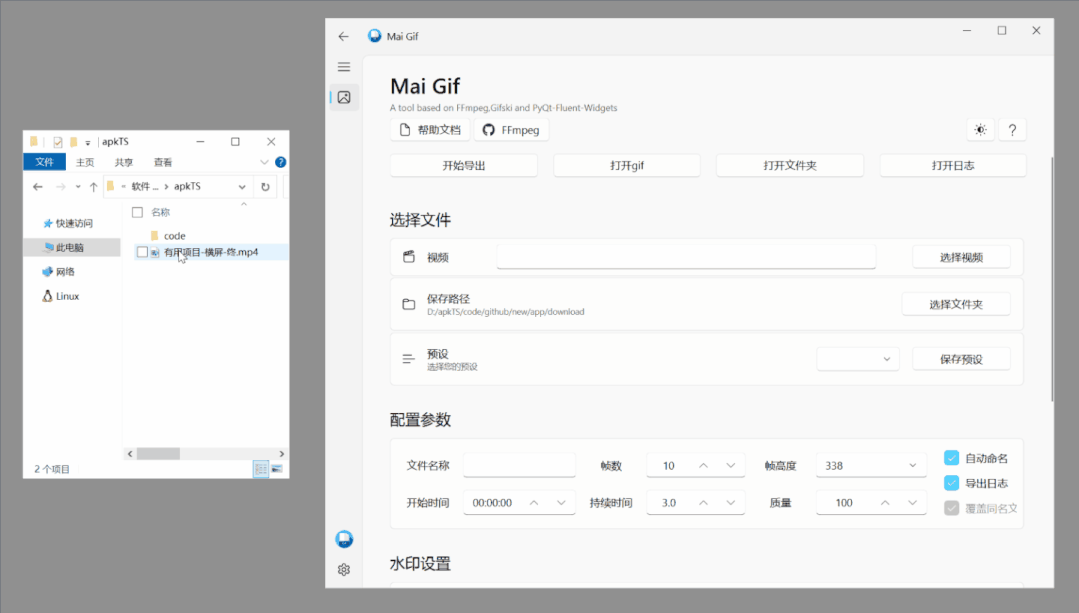Open the 主页 tab in apkTS Explorer
The height and width of the screenshot is (613, 1079).
pyautogui.click(x=85, y=162)
